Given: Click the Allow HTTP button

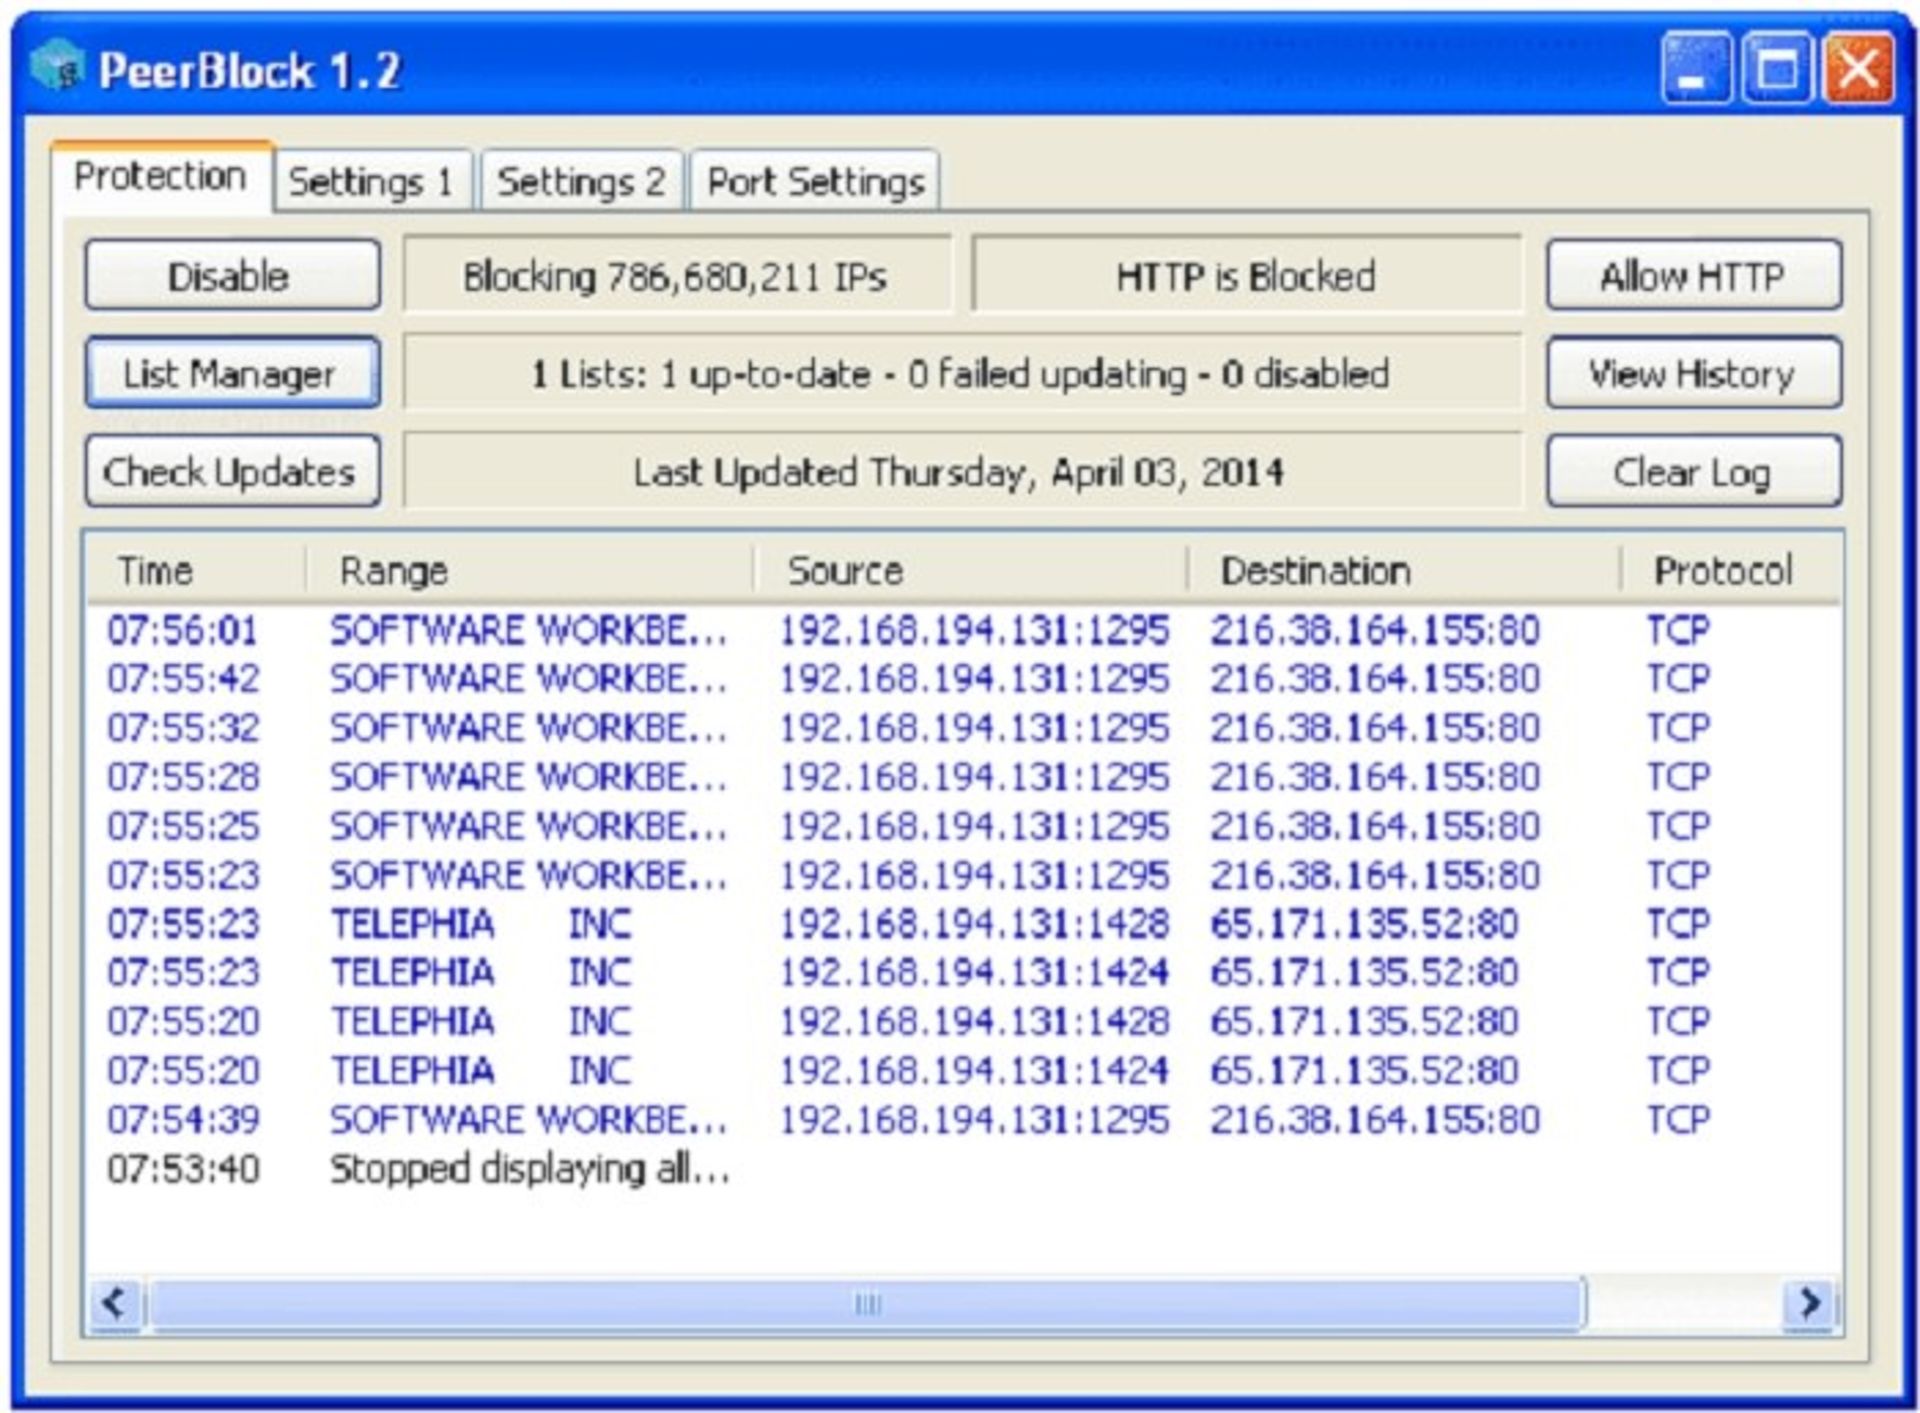Looking at the screenshot, I should [x=1693, y=275].
